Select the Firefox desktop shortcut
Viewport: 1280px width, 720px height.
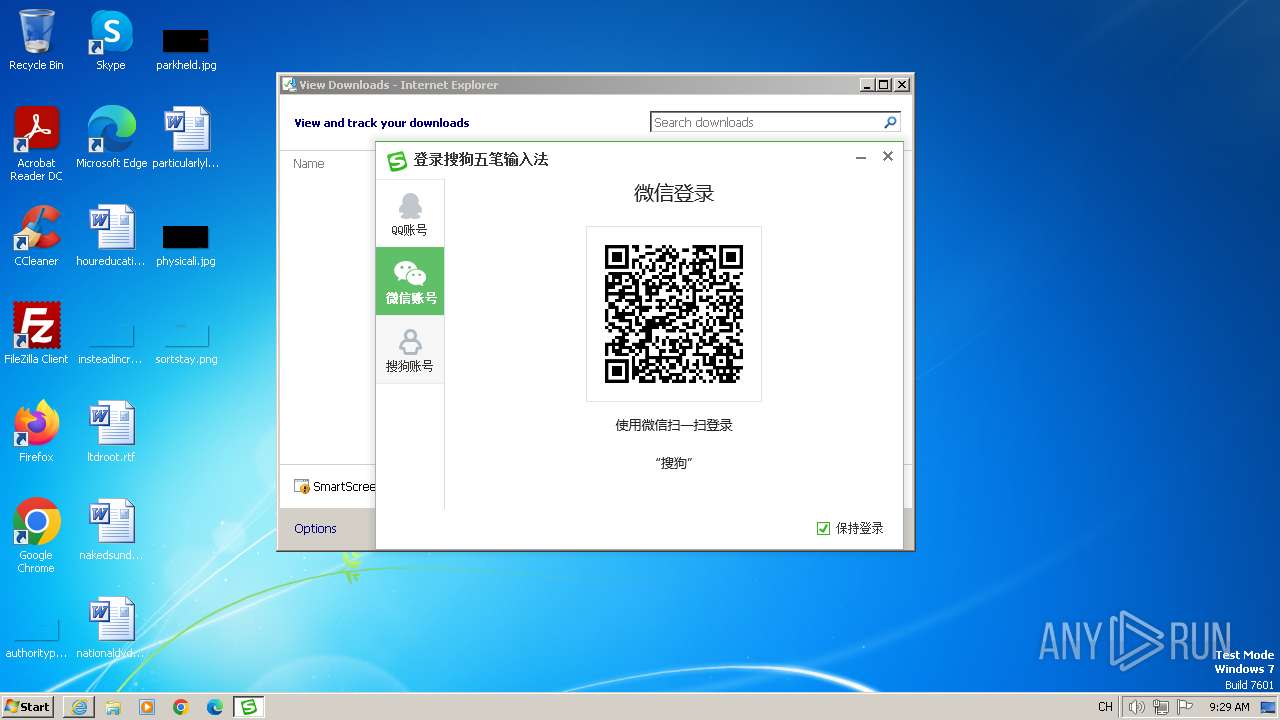(36, 432)
